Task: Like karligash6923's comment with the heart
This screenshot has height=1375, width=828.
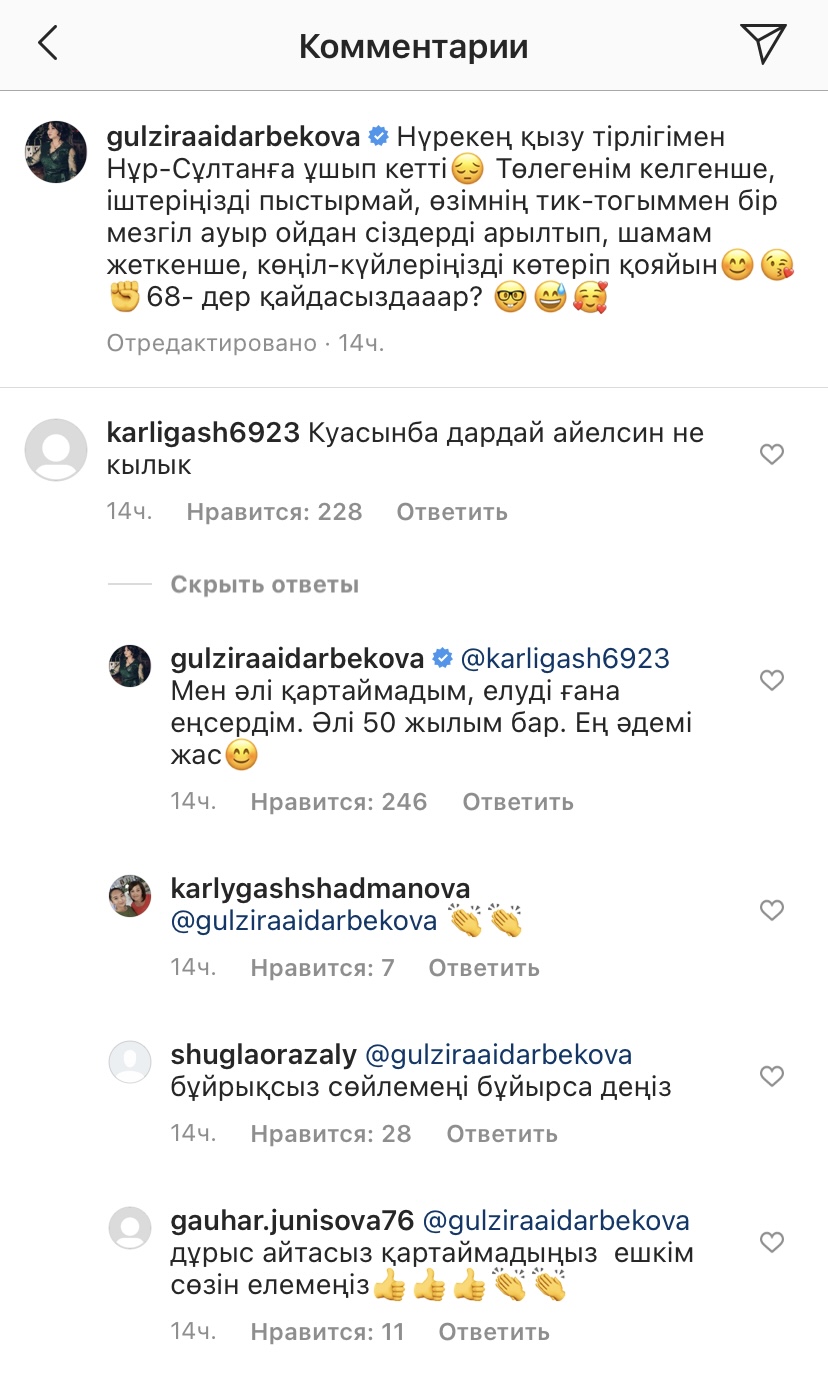Action: coord(772,455)
